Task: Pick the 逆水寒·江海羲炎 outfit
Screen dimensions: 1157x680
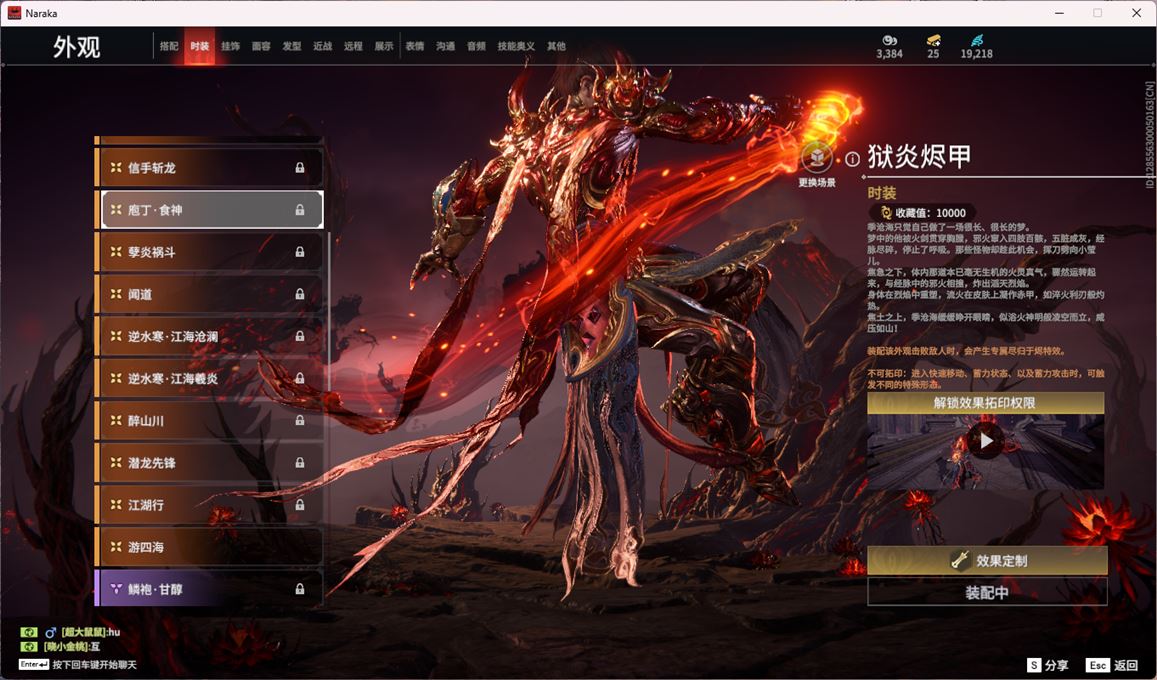Action: click(x=209, y=378)
